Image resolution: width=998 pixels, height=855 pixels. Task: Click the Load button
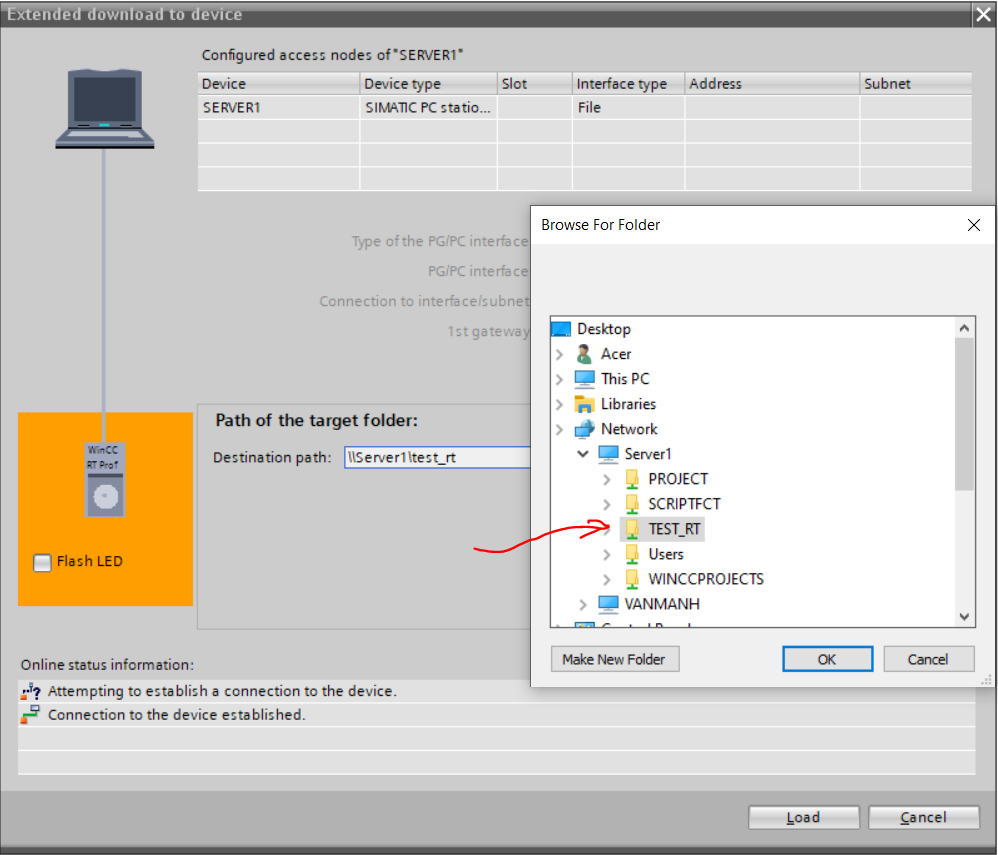pos(803,817)
